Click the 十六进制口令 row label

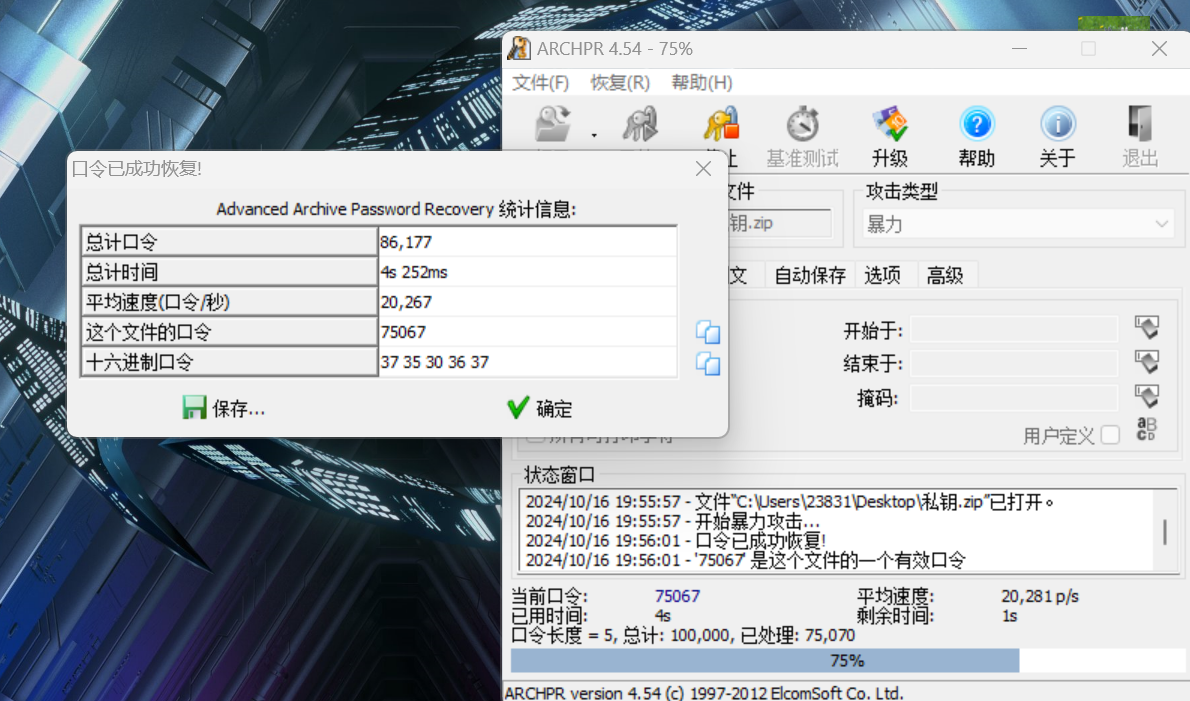tap(229, 362)
